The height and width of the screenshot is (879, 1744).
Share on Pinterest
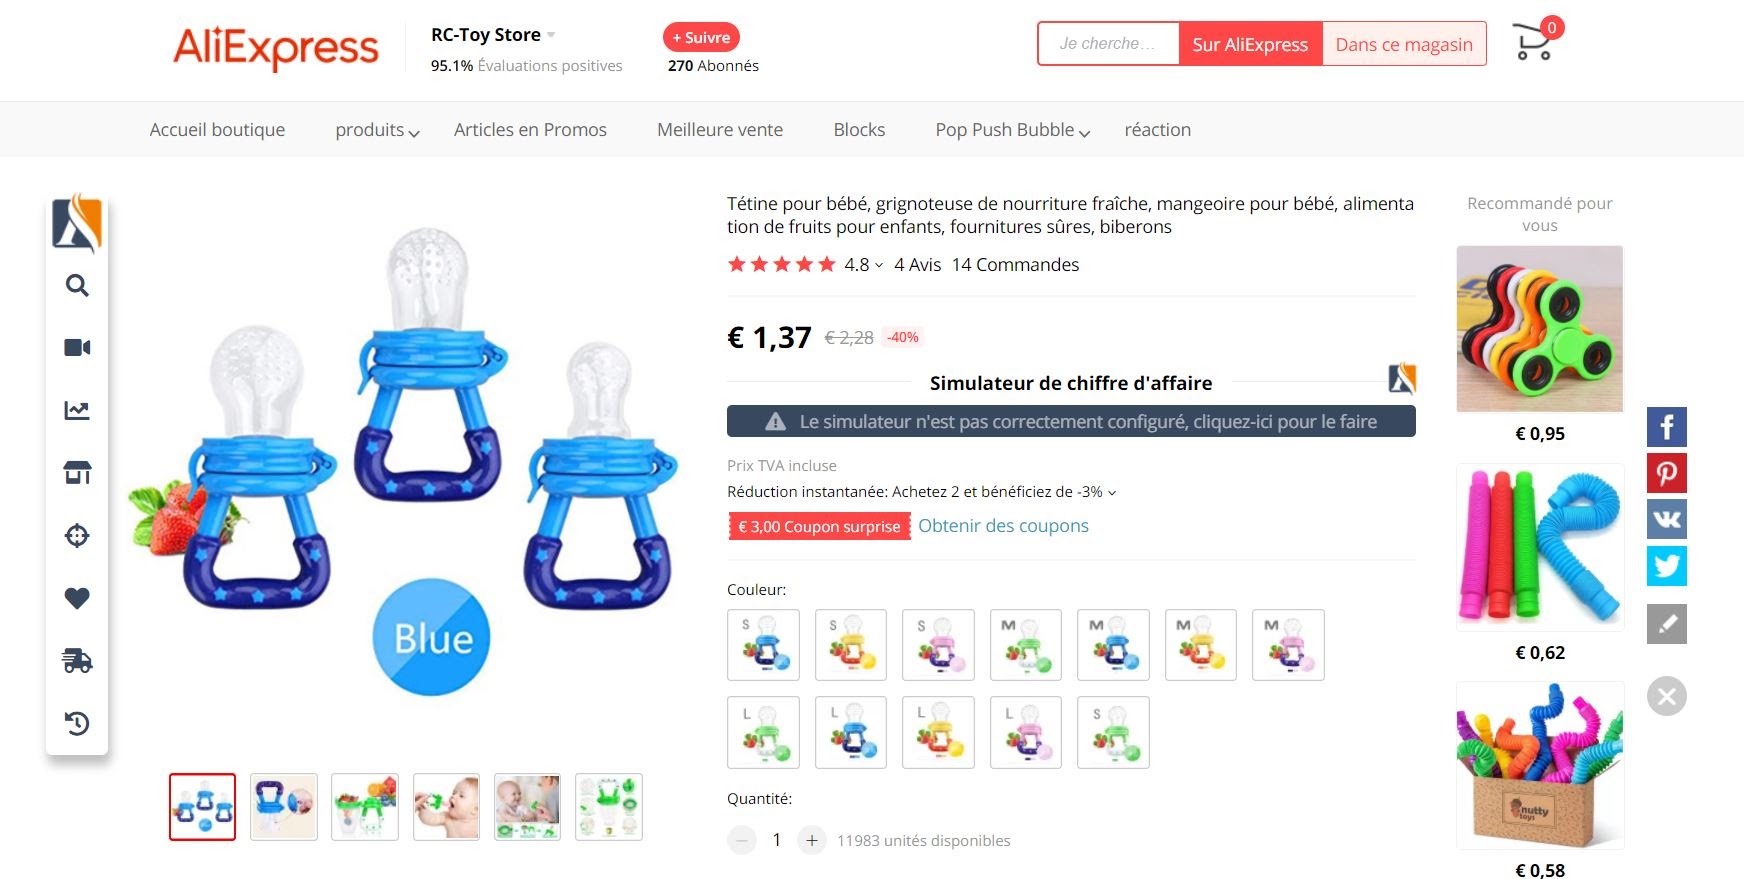[1666, 473]
